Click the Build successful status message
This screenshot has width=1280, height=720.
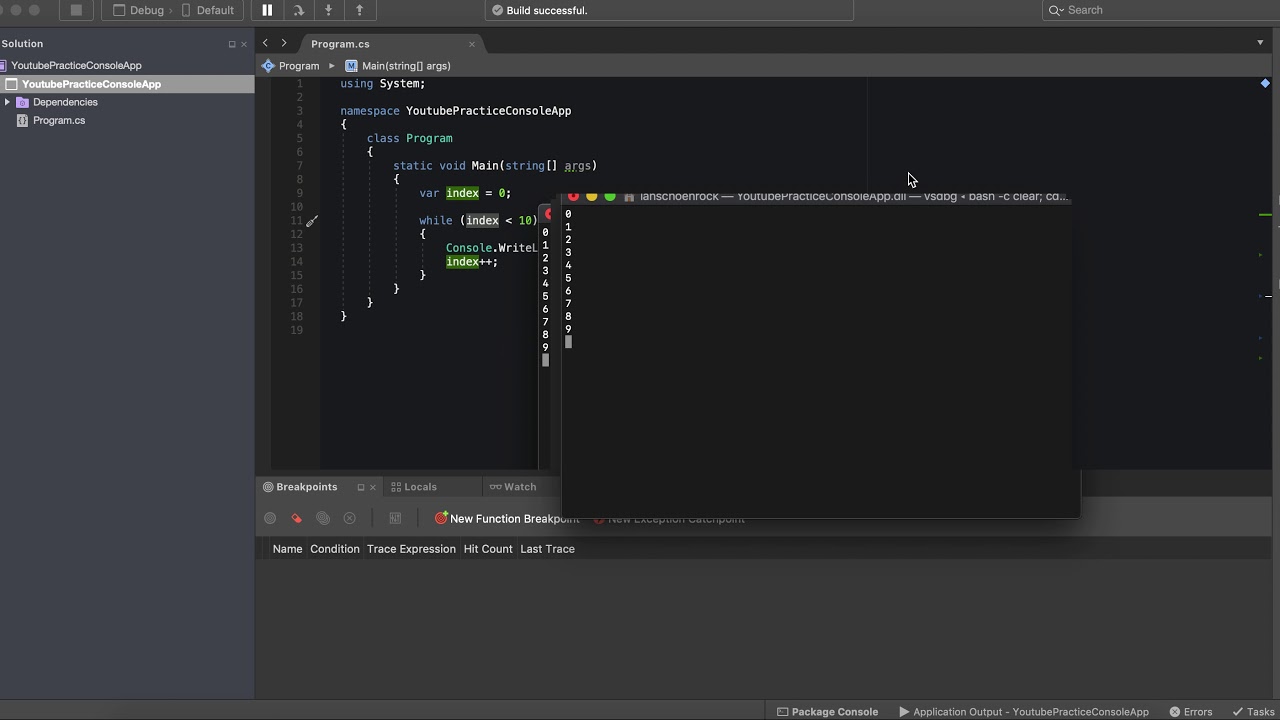[x=547, y=10]
